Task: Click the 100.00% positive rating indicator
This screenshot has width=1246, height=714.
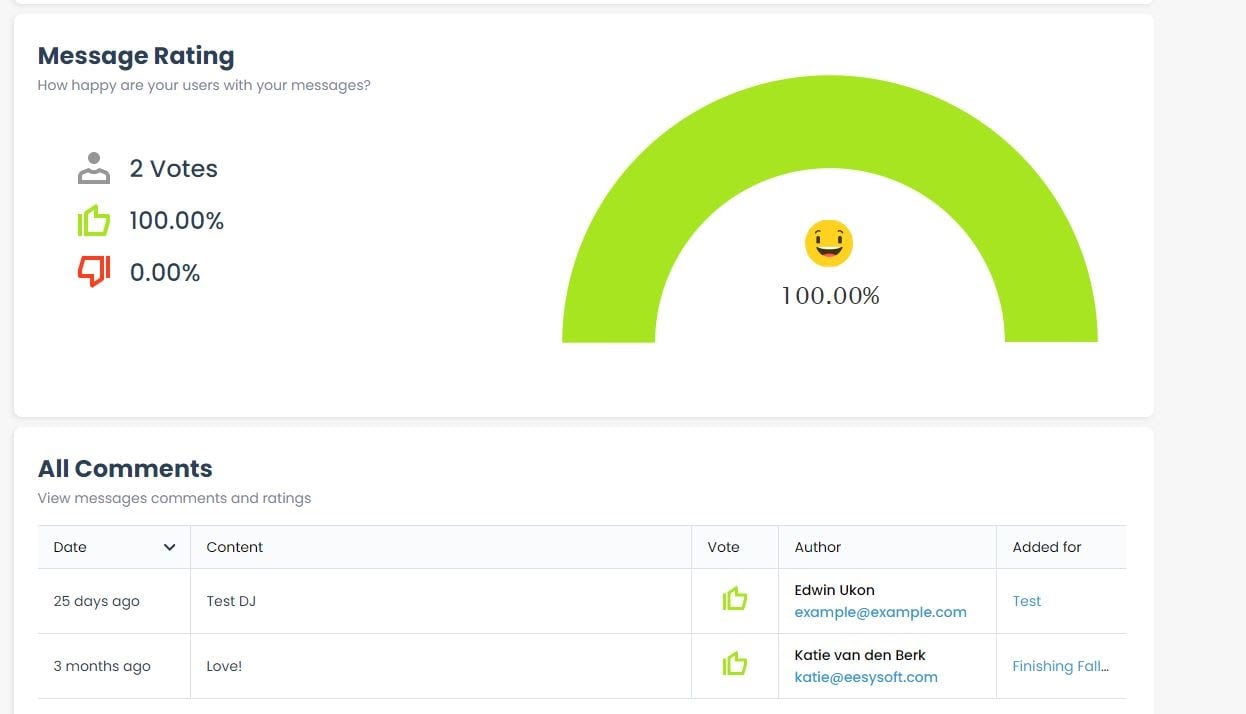Action: click(176, 220)
